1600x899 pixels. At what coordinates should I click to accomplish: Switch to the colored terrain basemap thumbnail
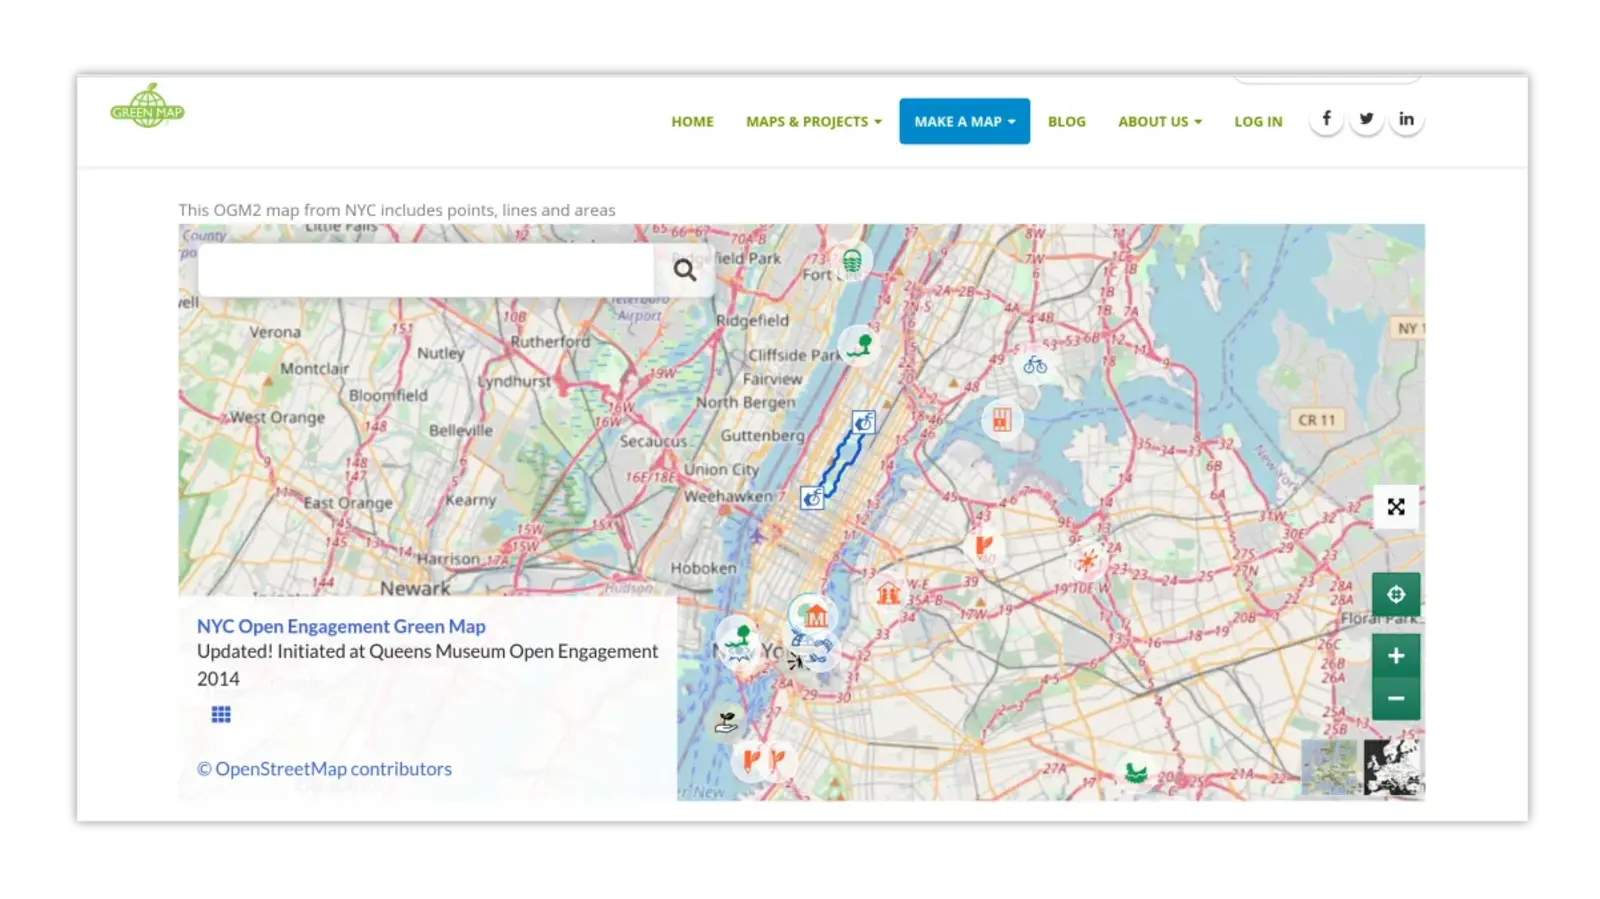click(1330, 767)
